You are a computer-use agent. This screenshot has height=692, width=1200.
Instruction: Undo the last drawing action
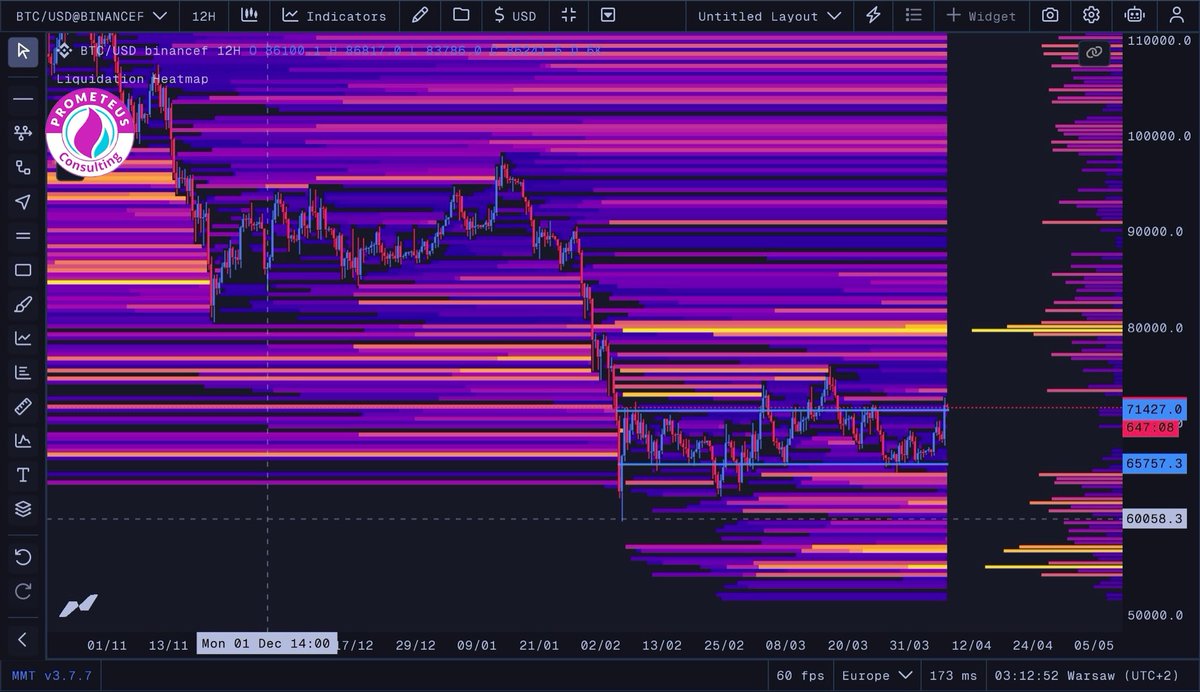tap(23, 557)
